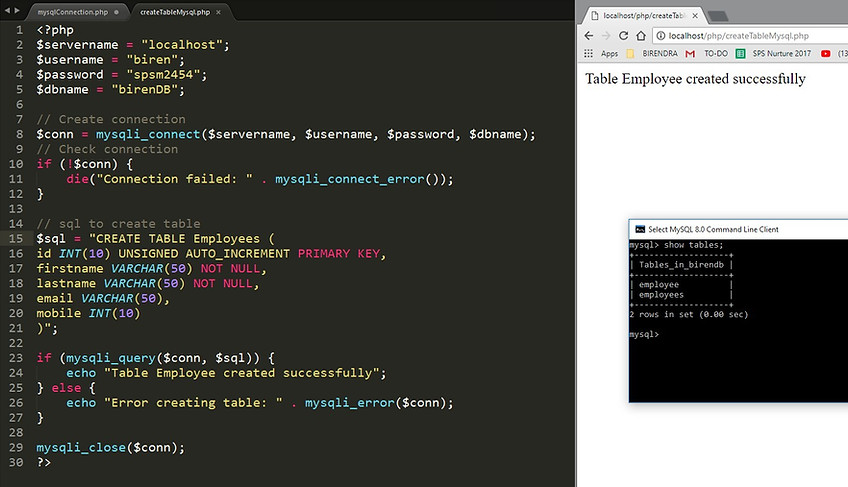Go to next tab arrow in editor
Viewport: 848px width, 487px height.
[x=17, y=10]
